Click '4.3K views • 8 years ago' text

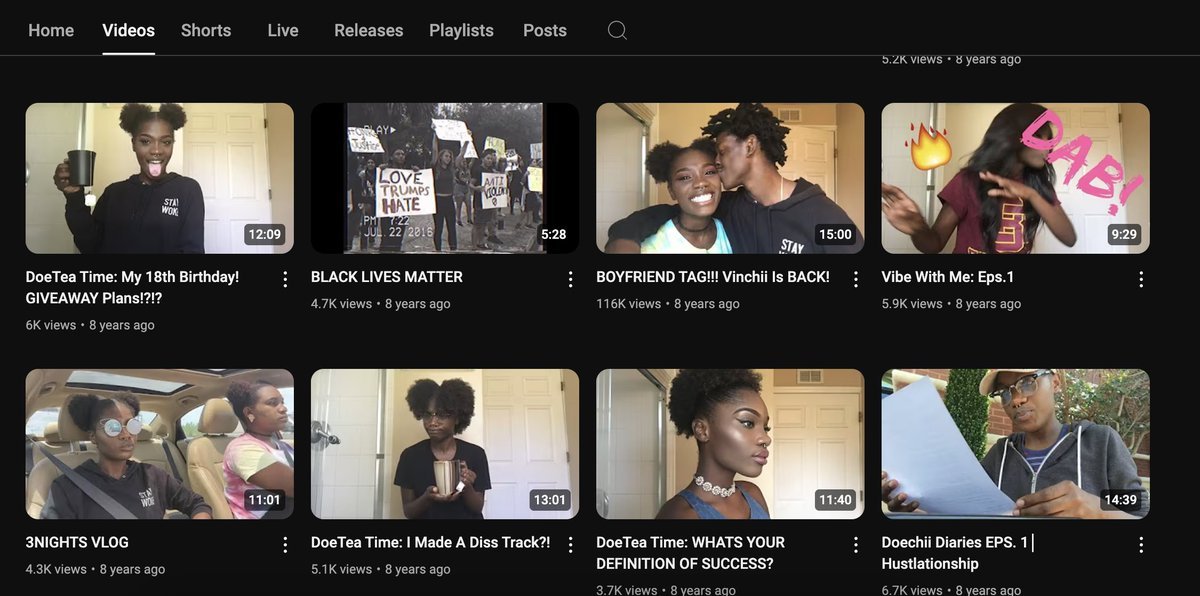point(96,569)
